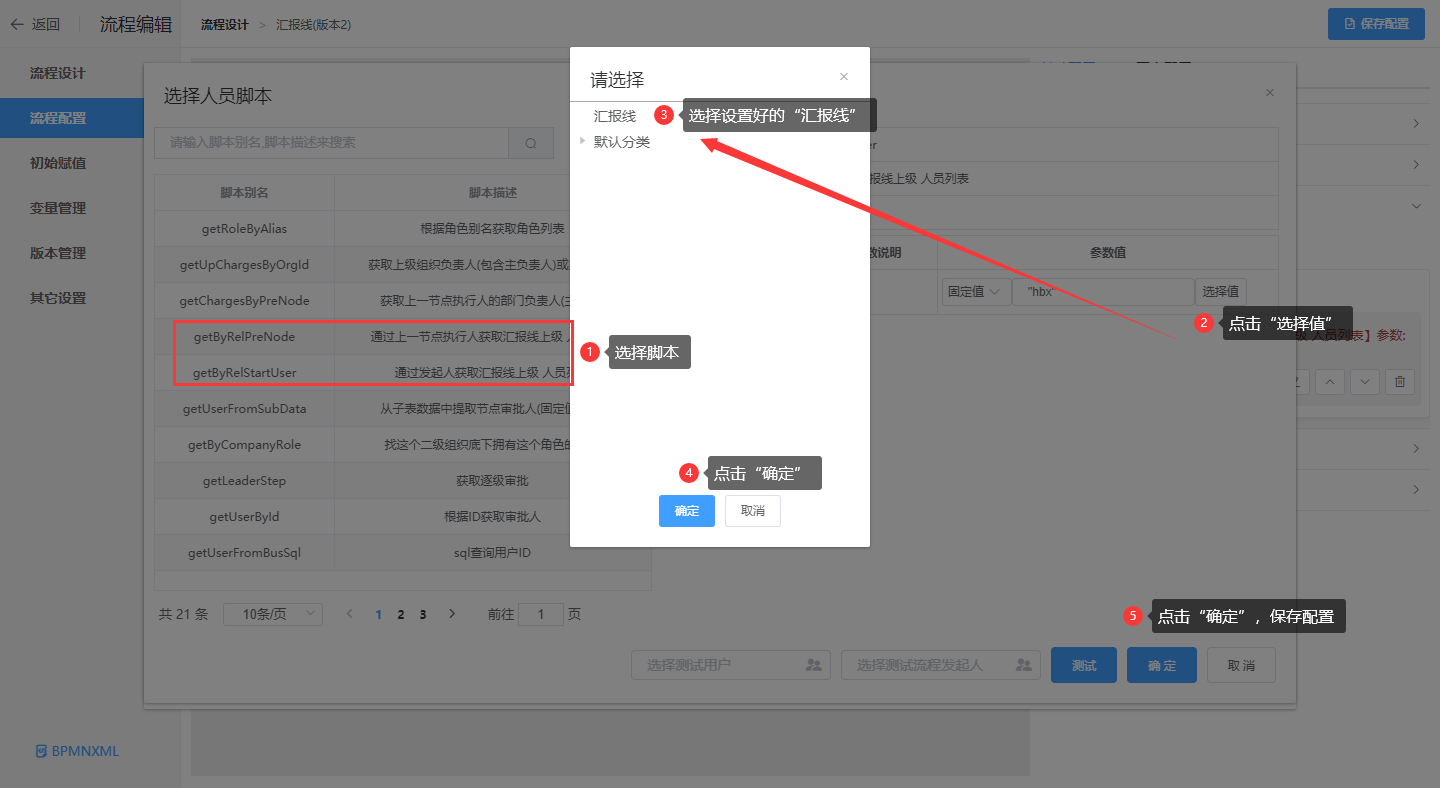
Task: Click the move-up arrow button in right panel
Action: click(1329, 381)
